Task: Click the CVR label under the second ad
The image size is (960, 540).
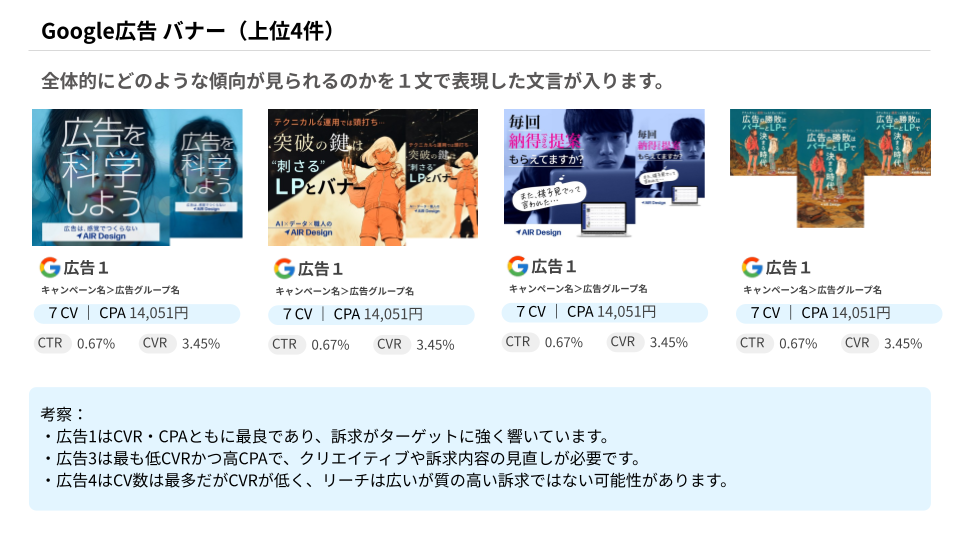Action: click(389, 345)
